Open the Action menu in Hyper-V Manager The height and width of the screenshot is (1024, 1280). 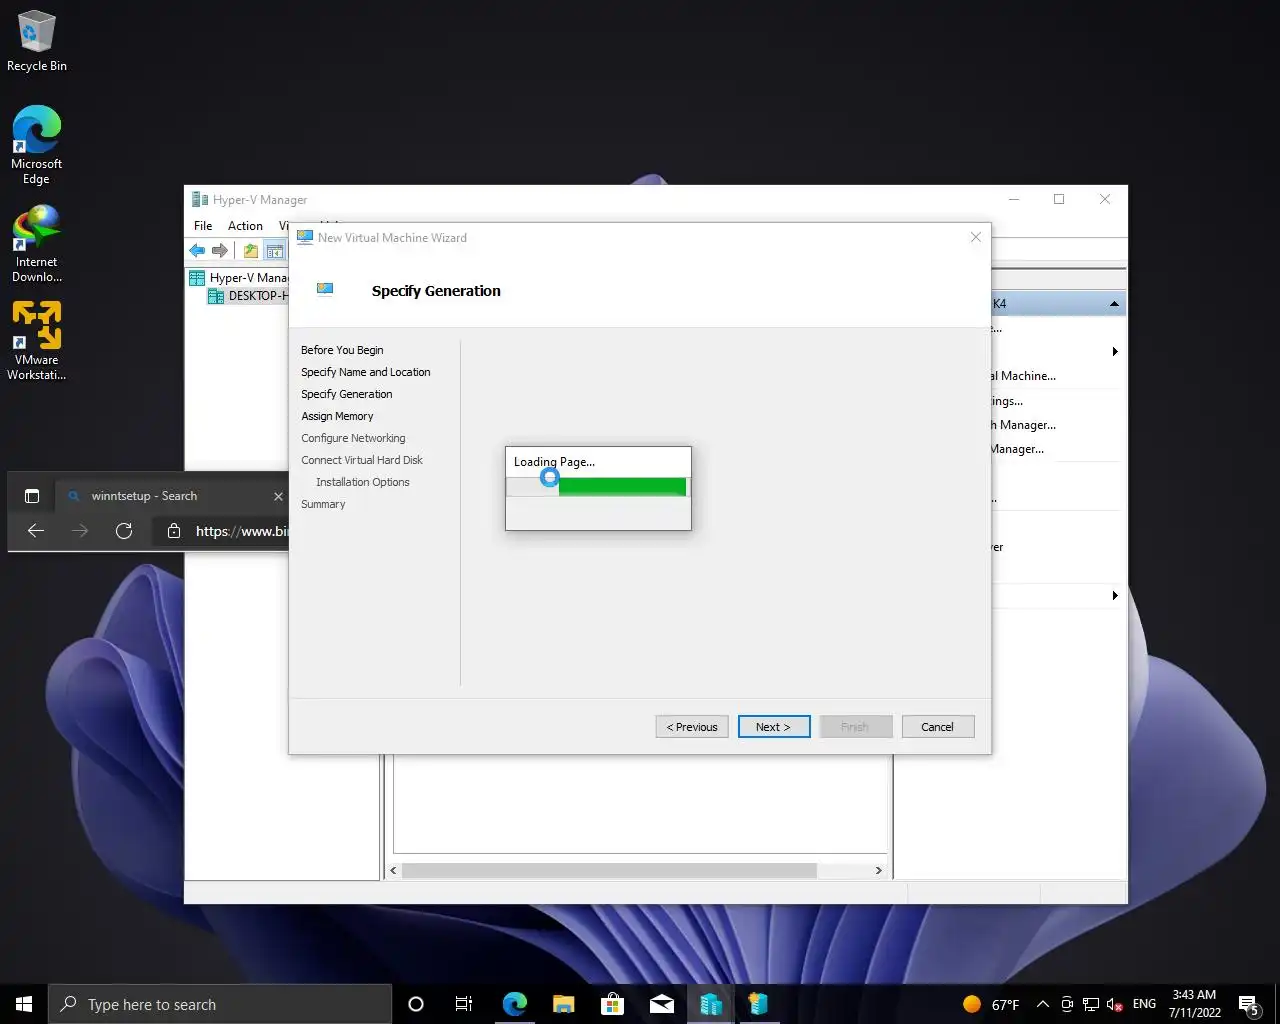[245, 226]
